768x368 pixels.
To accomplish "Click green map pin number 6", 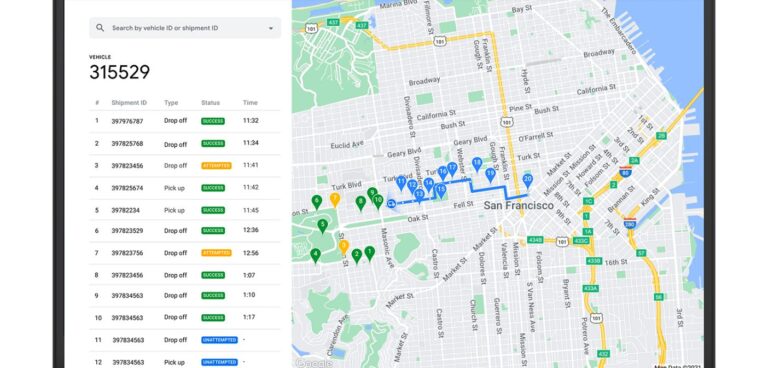I will coord(317,202).
